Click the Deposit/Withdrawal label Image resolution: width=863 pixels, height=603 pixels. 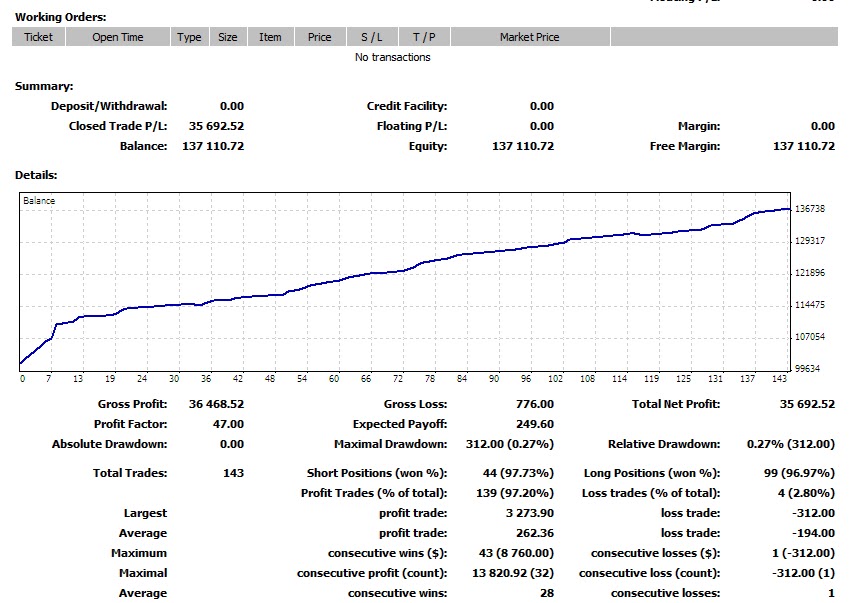click(109, 106)
